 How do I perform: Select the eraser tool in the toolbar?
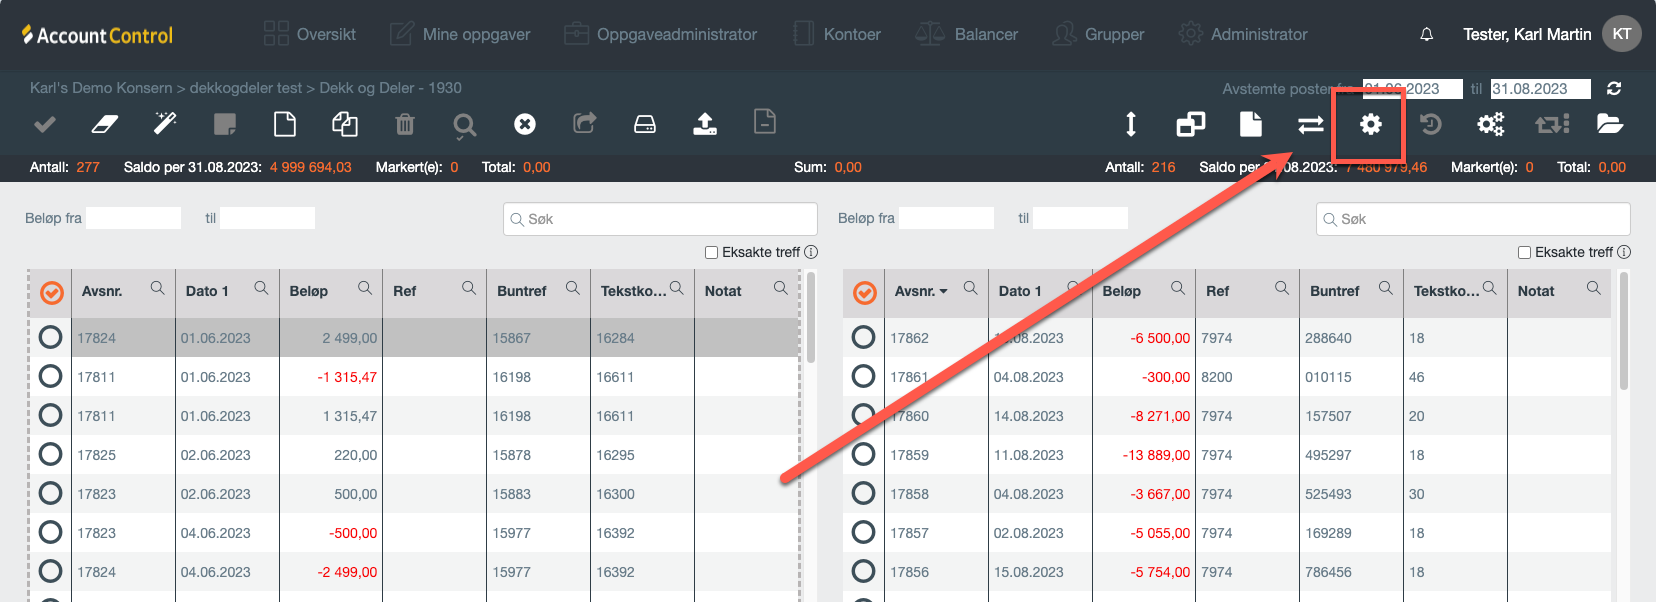[x=105, y=124]
